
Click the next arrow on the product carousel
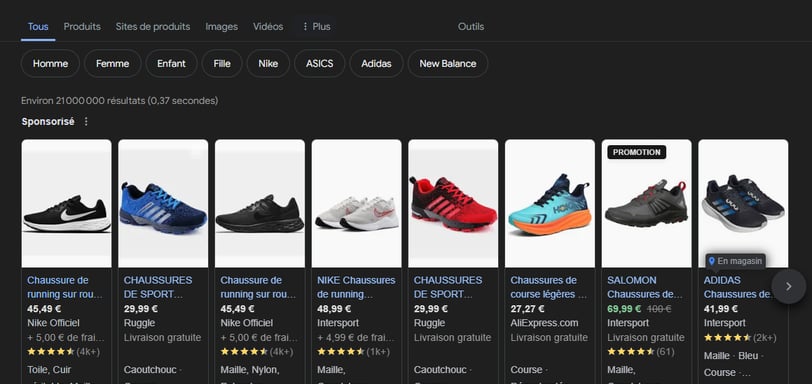pos(788,286)
